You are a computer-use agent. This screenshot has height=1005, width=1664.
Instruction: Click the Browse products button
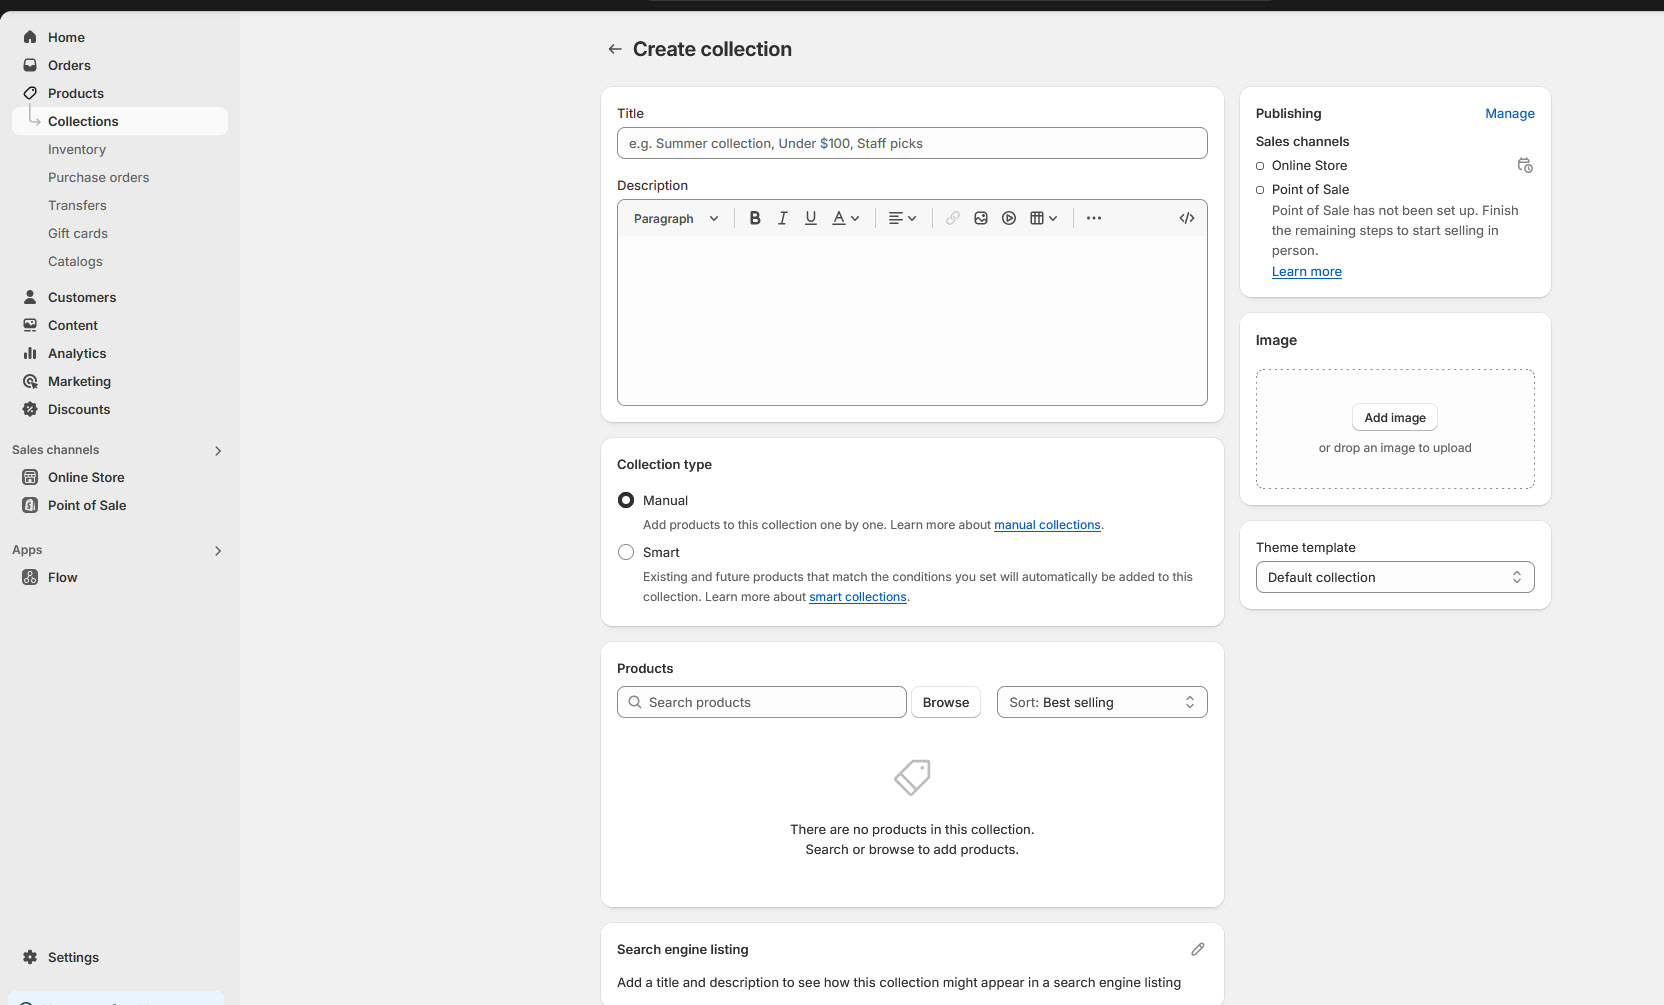point(945,702)
